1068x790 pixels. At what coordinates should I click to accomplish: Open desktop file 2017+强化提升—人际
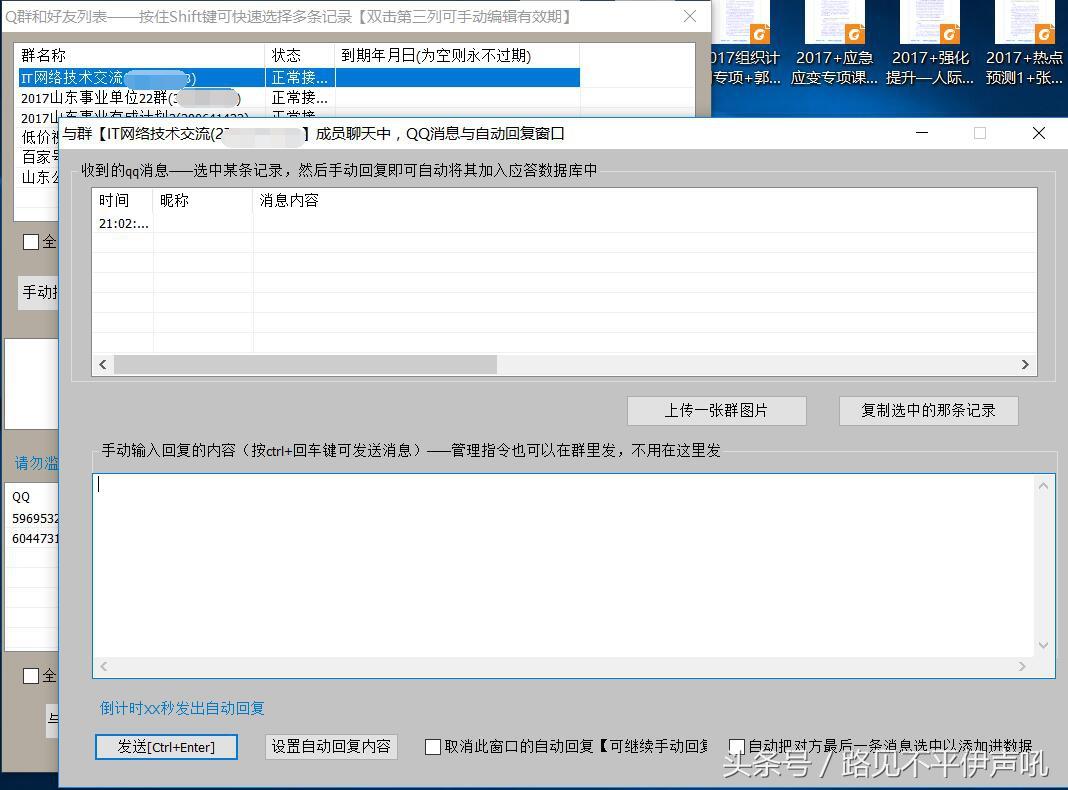(x=930, y=44)
